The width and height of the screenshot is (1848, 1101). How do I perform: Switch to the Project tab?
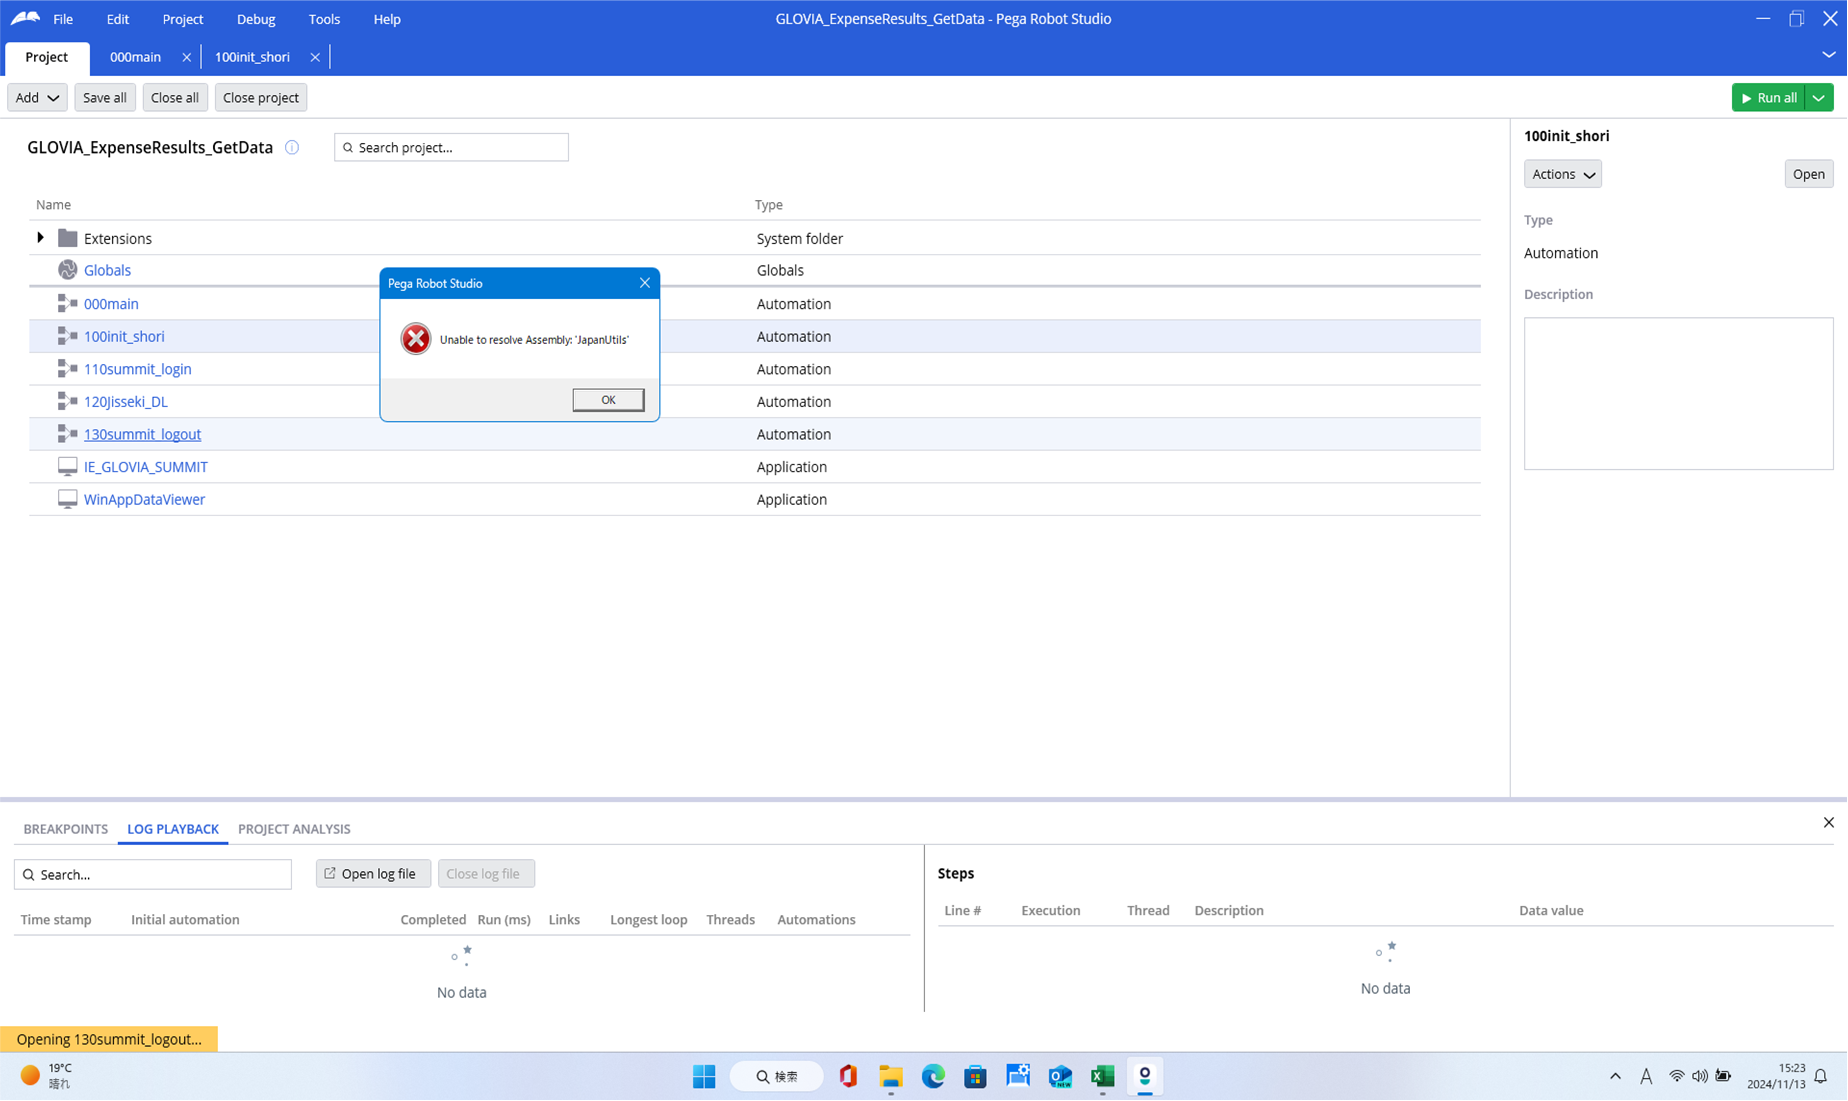tap(47, 57)
